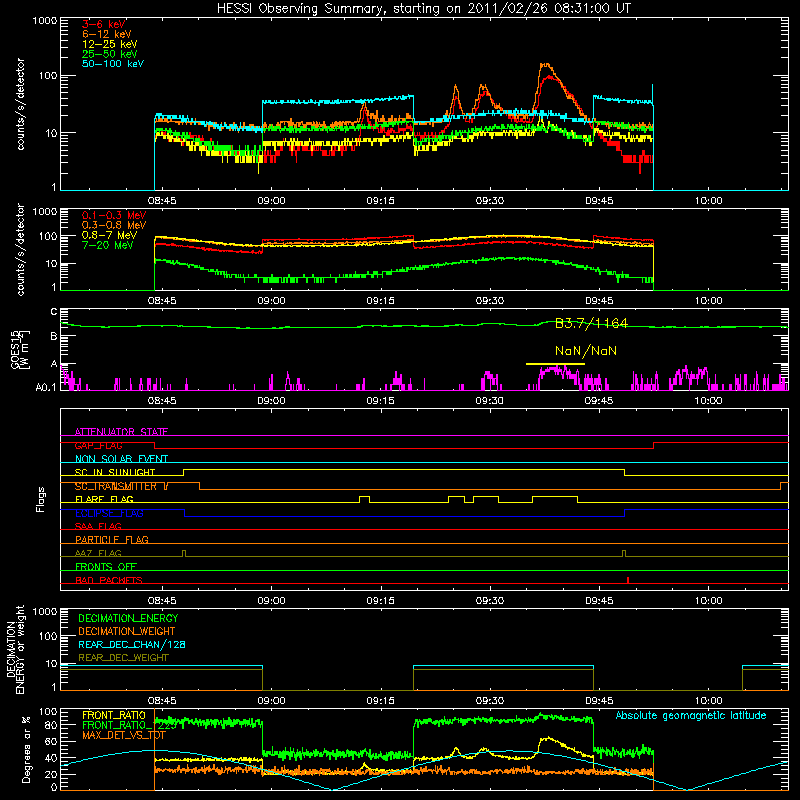The width and height of the screenshot is (800, 800).
Task: Click the green FRONT_RATIO_1225 legend label
Action: click(129, 725)
